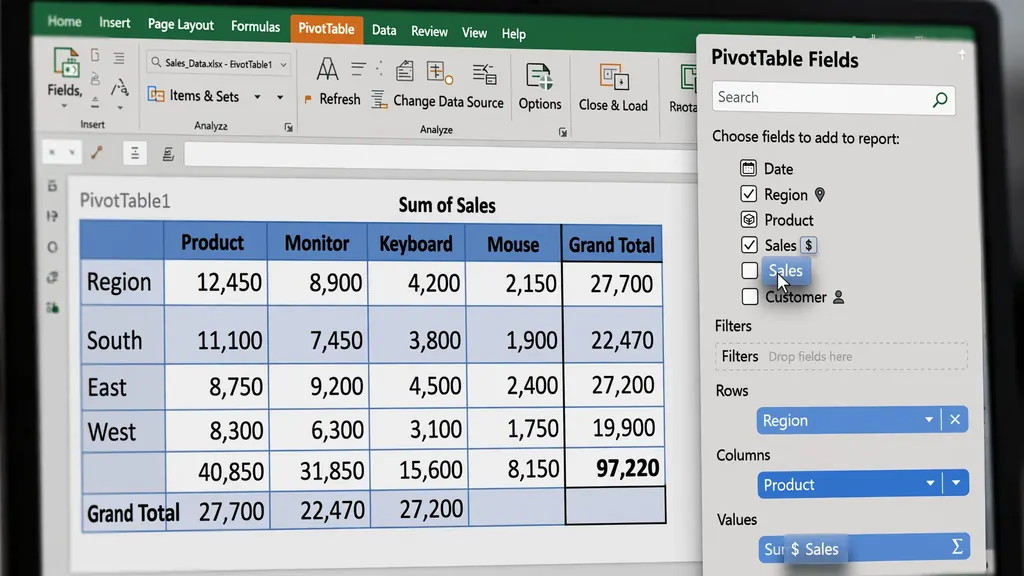Select the East row label
The image size is (1024, 576).
point(123,387)
